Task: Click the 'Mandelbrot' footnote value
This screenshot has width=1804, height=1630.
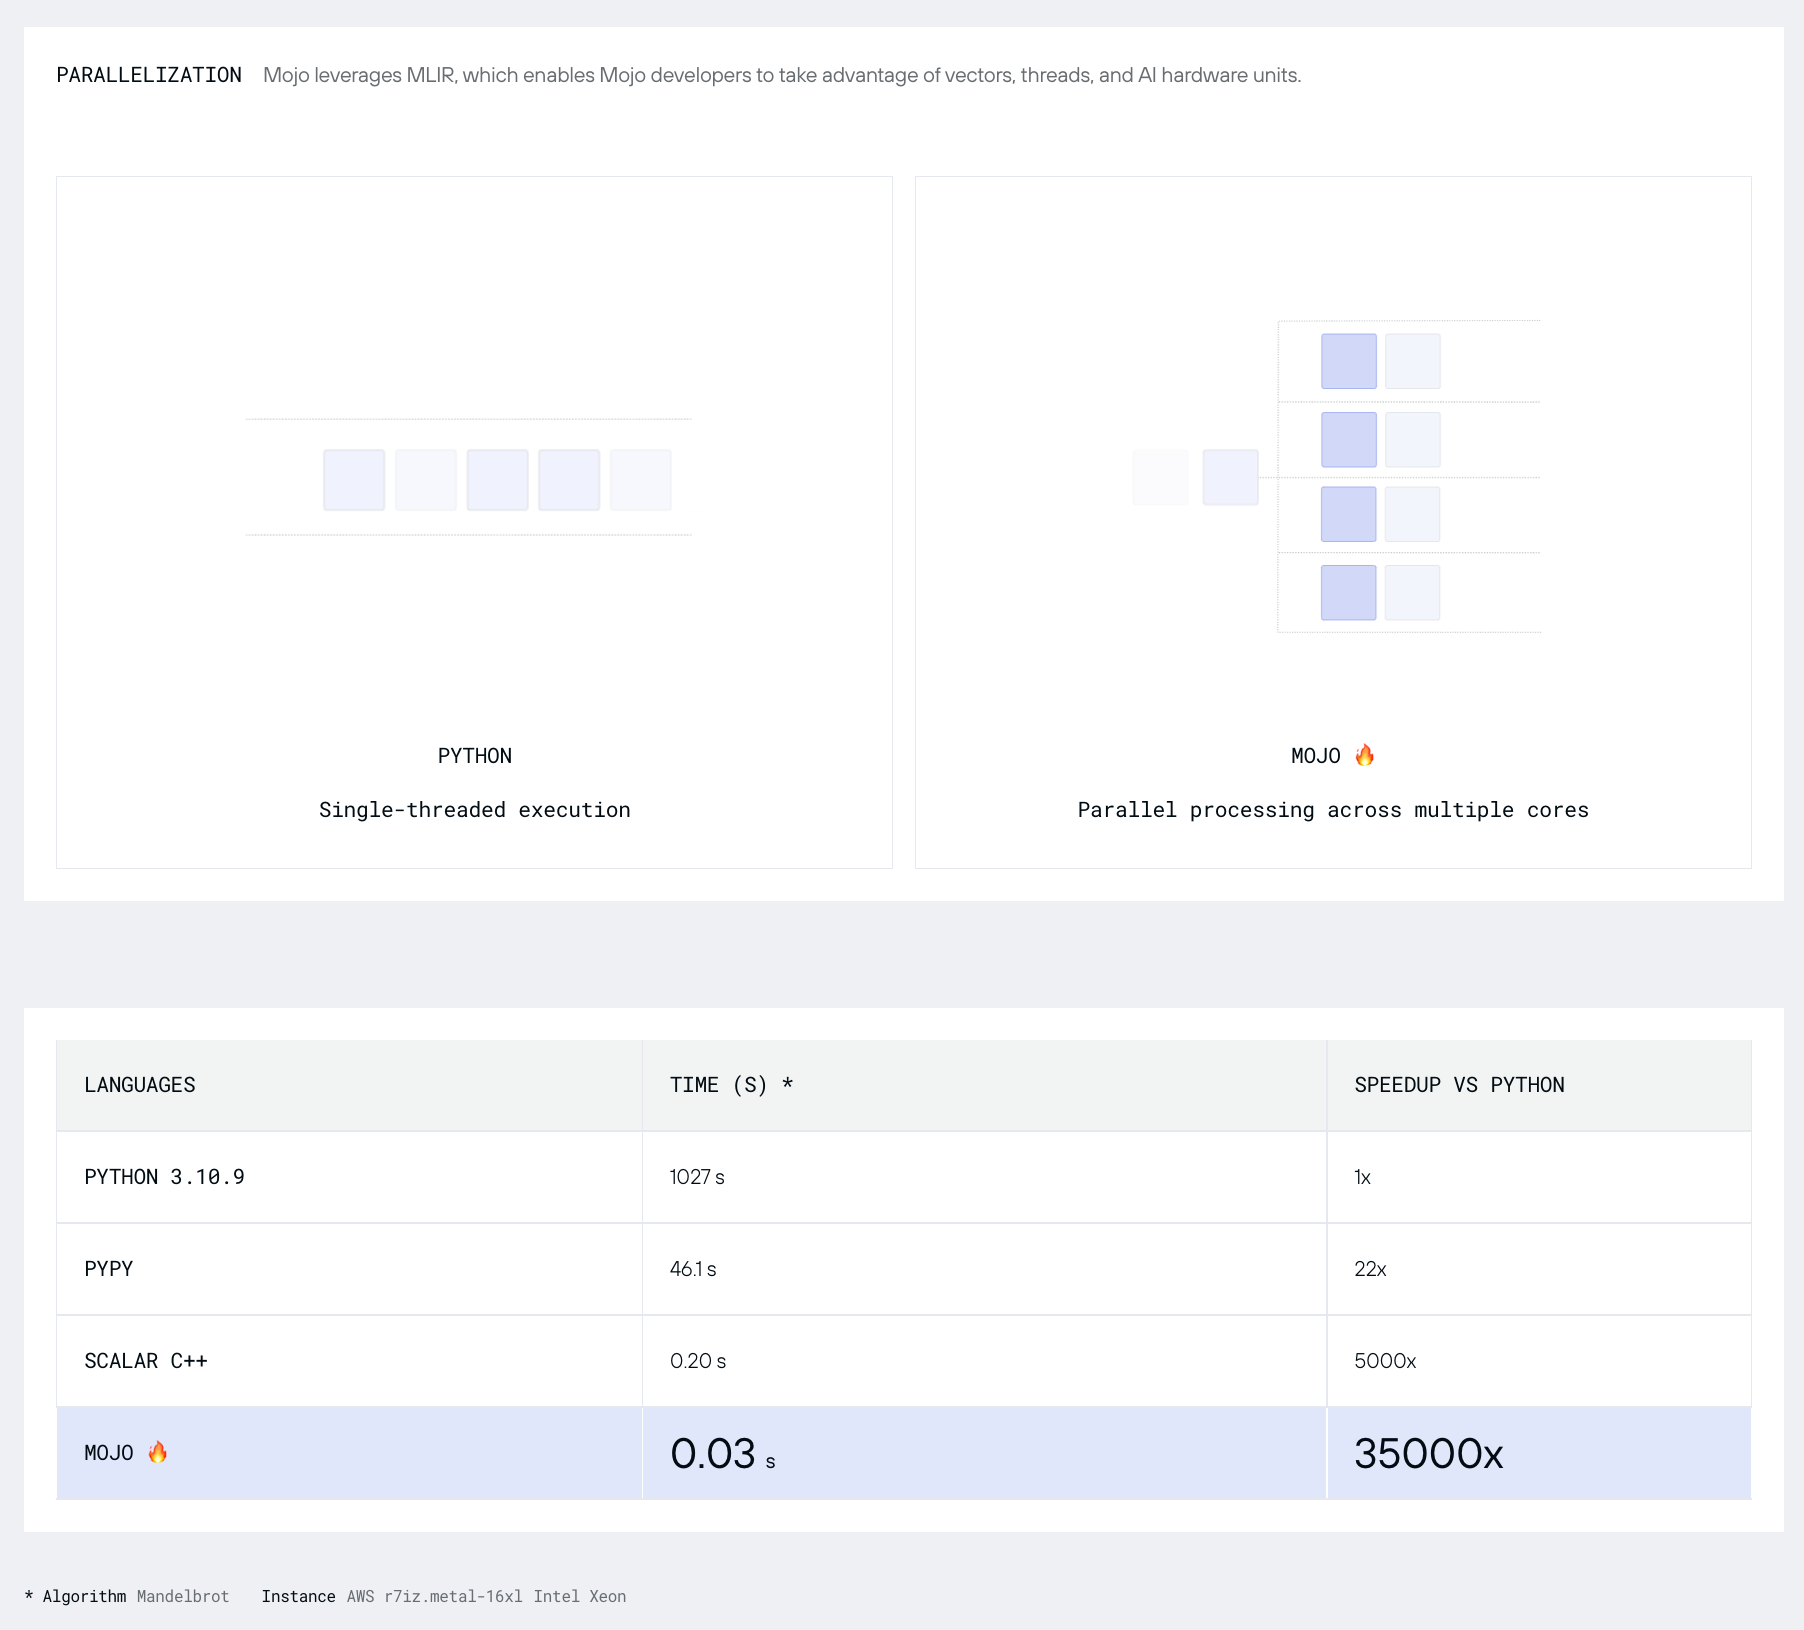Action: (x=183, y=1596)
